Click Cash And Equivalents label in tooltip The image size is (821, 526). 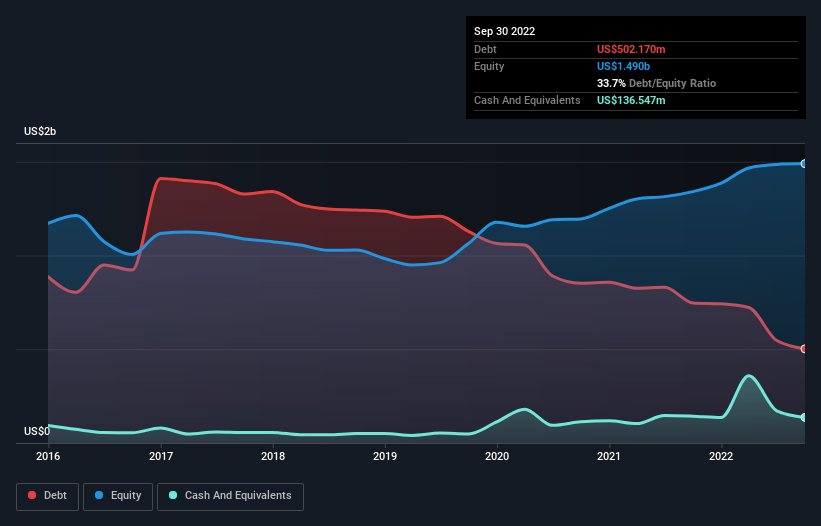(x=527, y=100)
